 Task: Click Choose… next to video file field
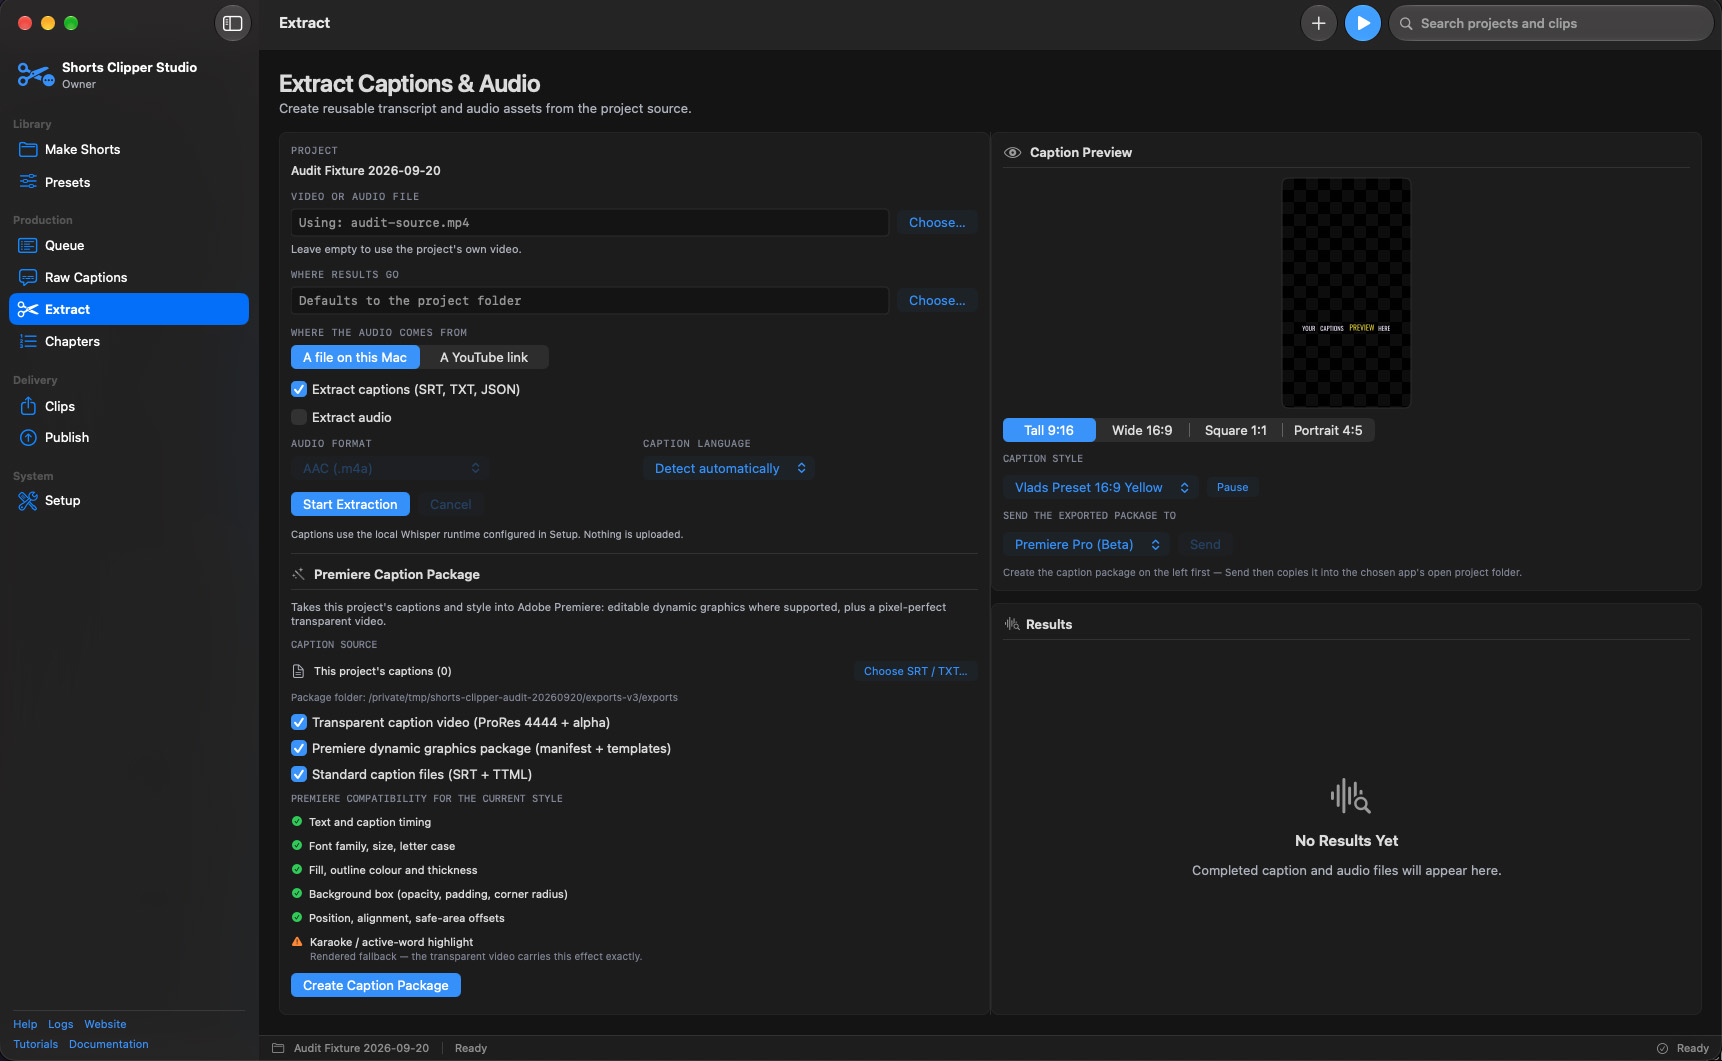pyautogui.click(x=937, y=222)
